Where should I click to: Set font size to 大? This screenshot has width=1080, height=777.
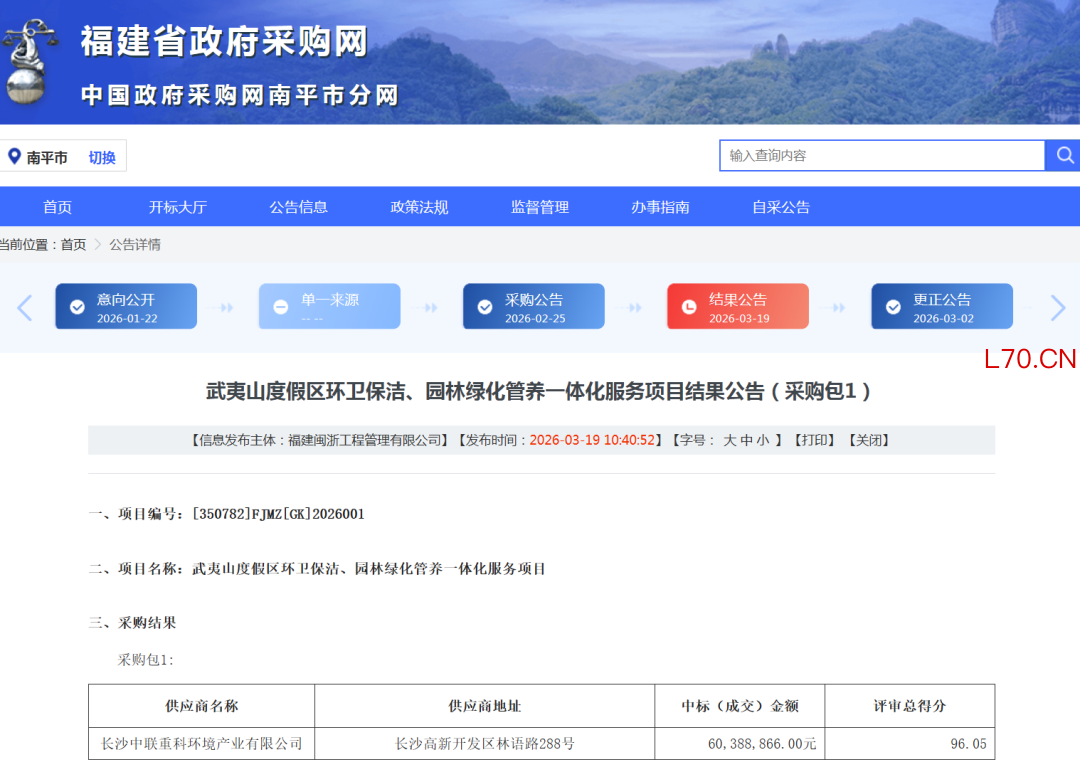pos(730,440)
